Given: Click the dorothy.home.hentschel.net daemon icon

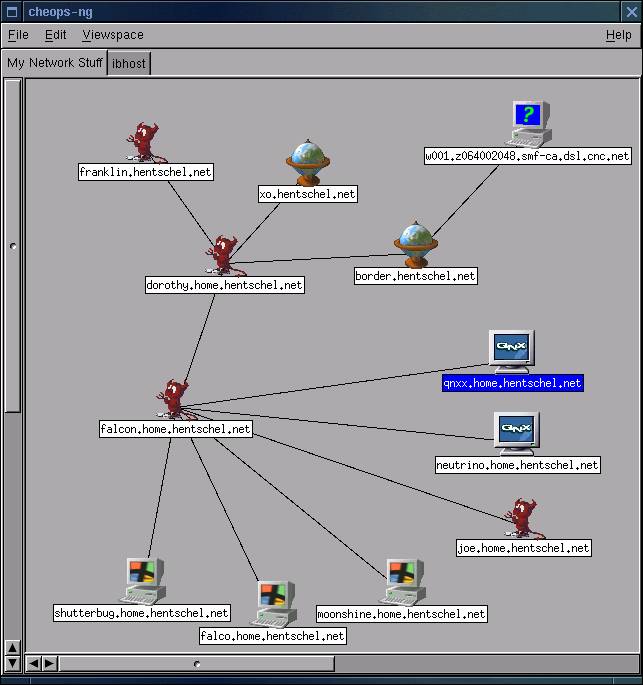Looking at the screenshot, I should 225,255.
